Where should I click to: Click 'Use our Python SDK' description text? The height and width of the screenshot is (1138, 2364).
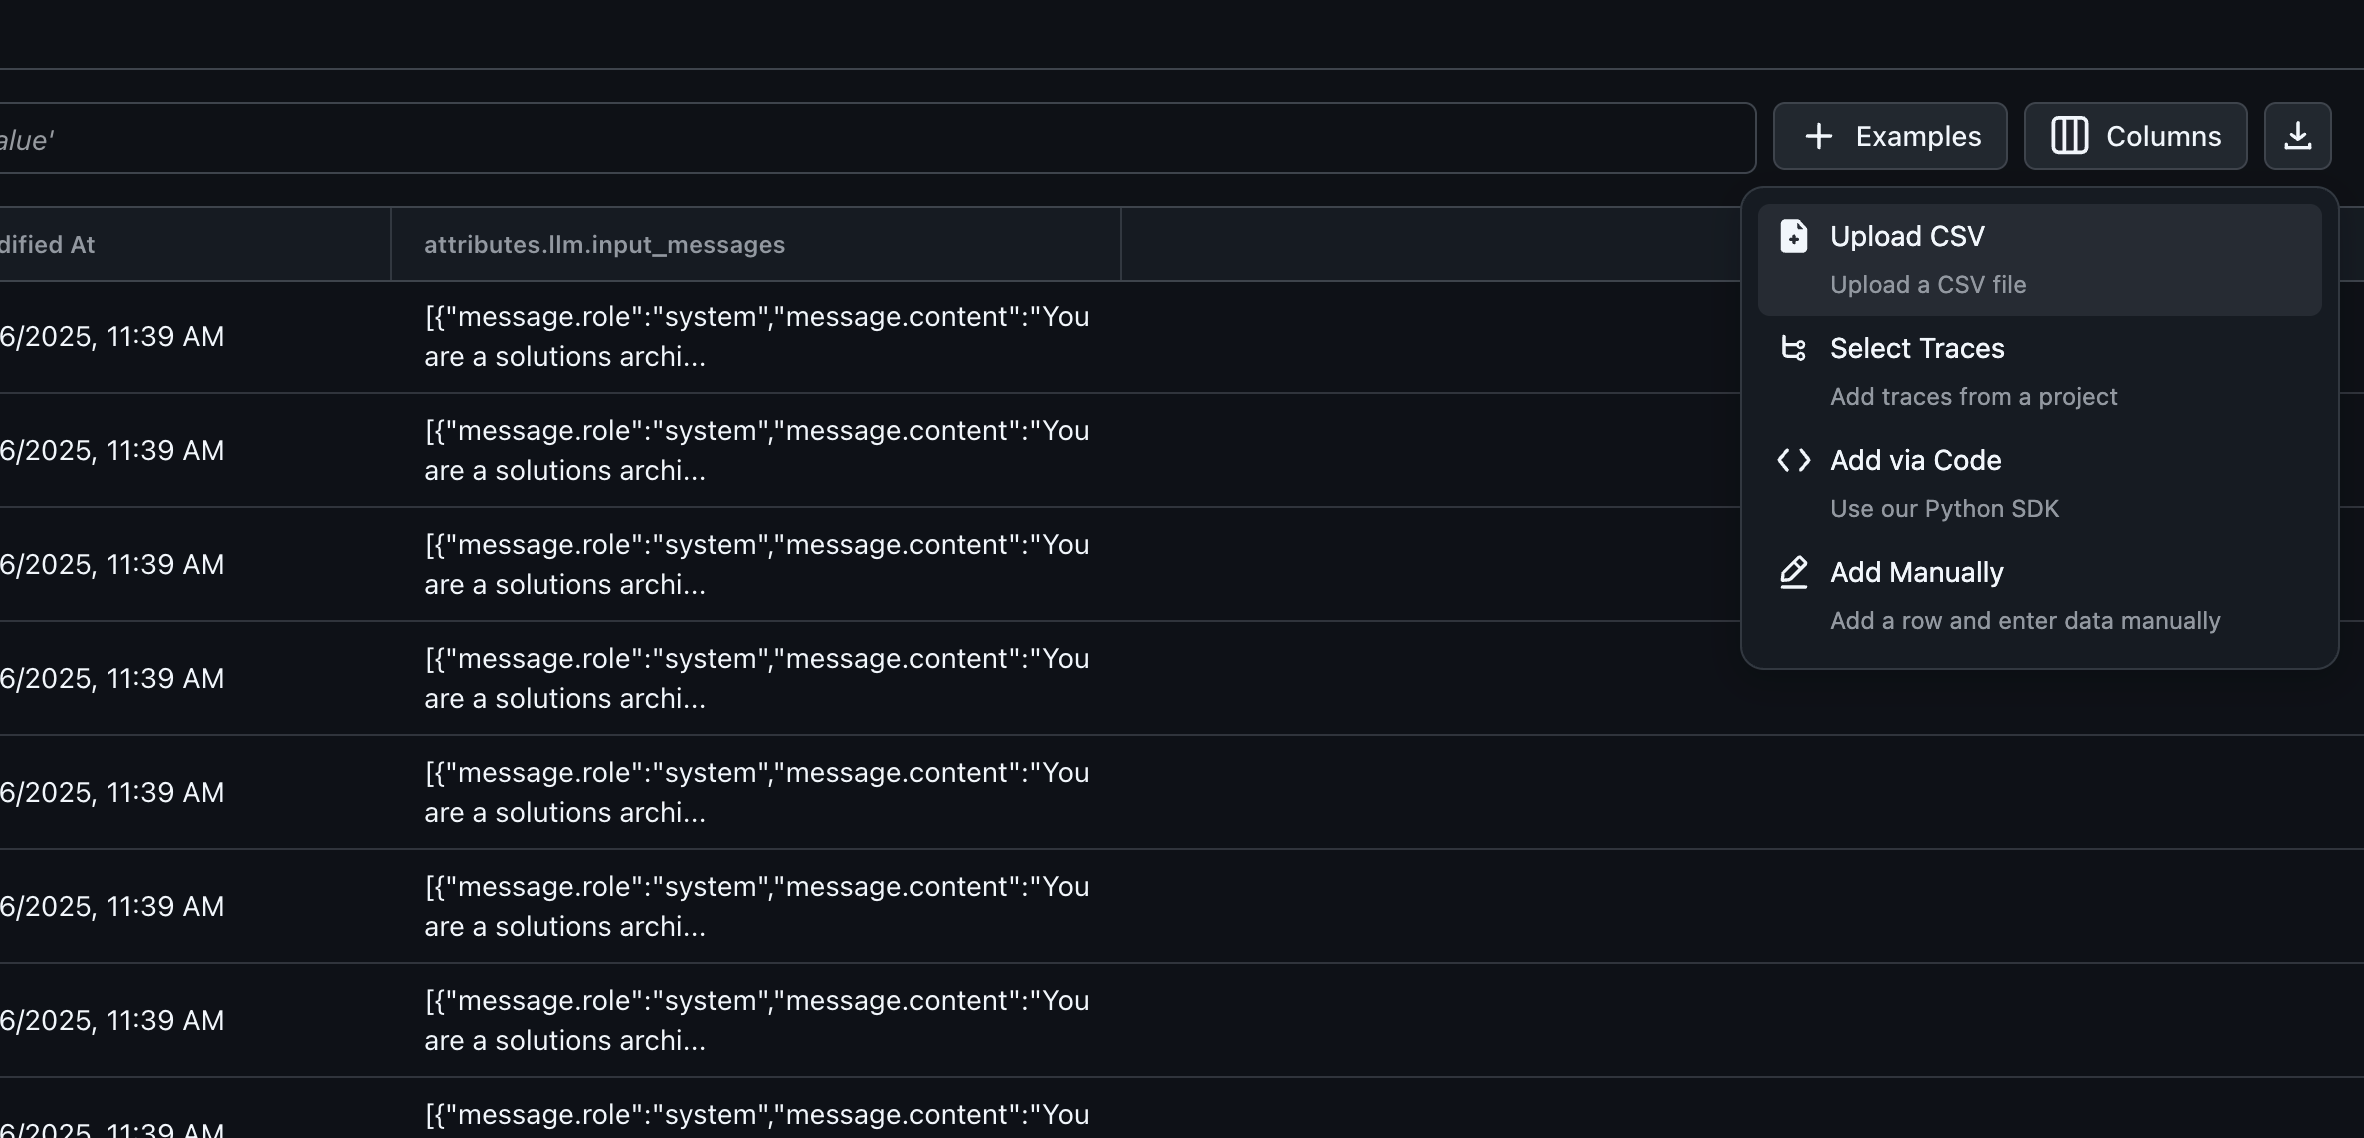[x=1944, y=509]
